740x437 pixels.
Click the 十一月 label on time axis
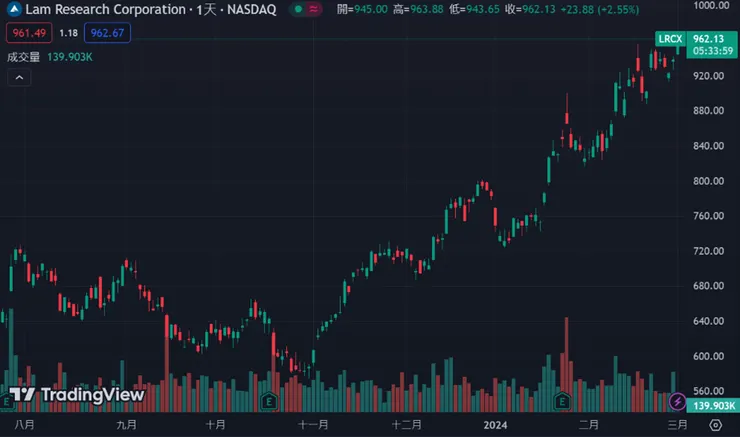[x=313, y=425]
